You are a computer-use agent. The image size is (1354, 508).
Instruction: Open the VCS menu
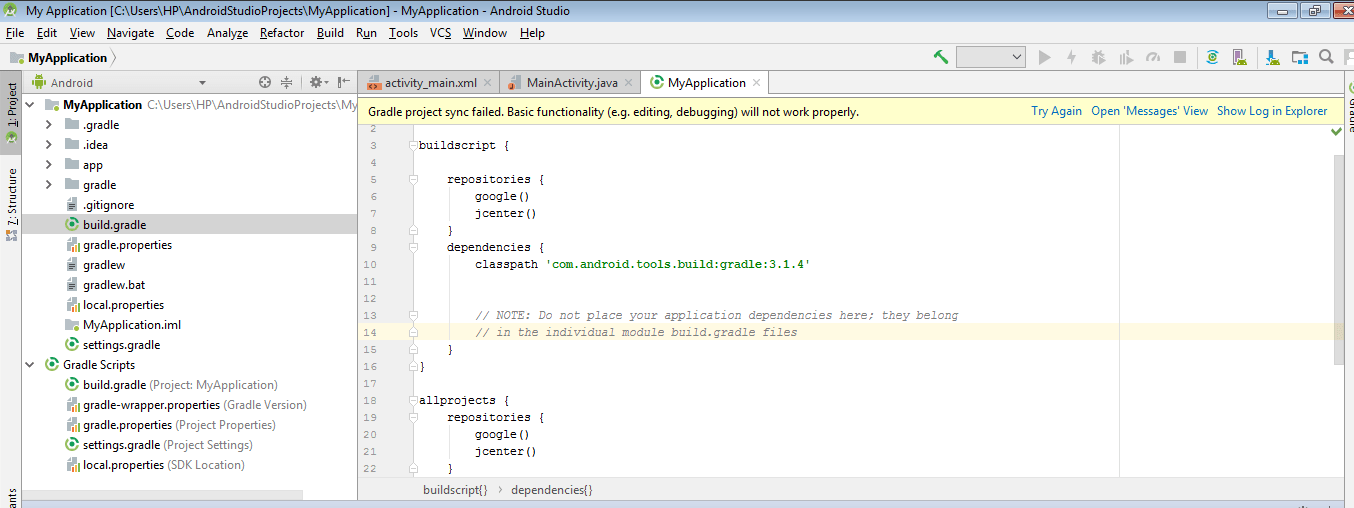click(x=441, y=33)
